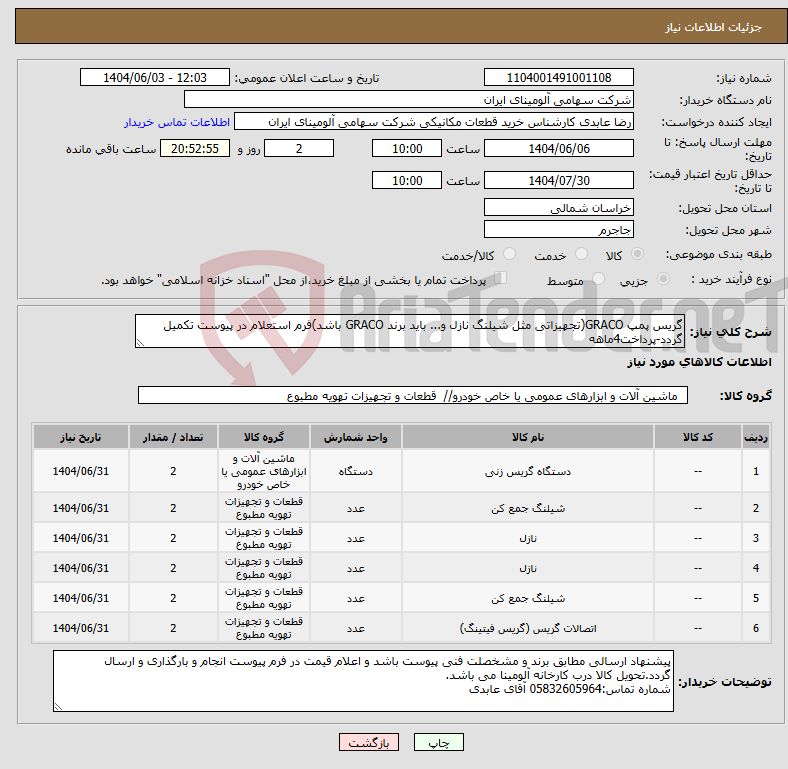The width and height of the screenshot is (788, 769).
Task: Click the remaining days field showing 2
Action: pyautogui.click(x=299, y=148)
